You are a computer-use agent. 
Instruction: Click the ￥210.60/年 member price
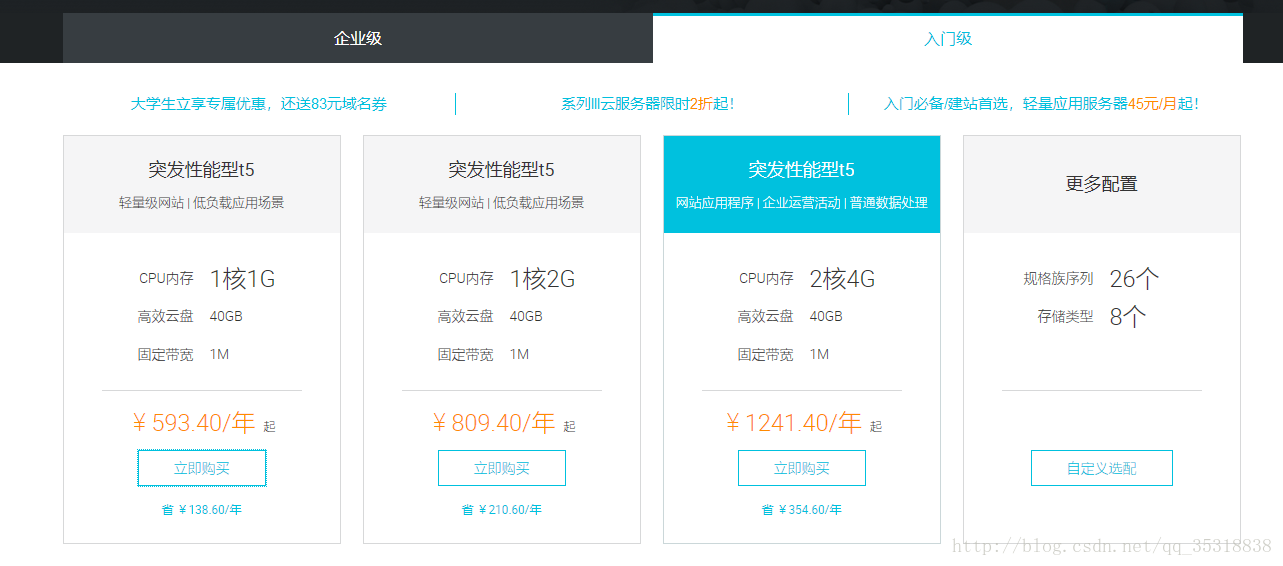[510, 510]
